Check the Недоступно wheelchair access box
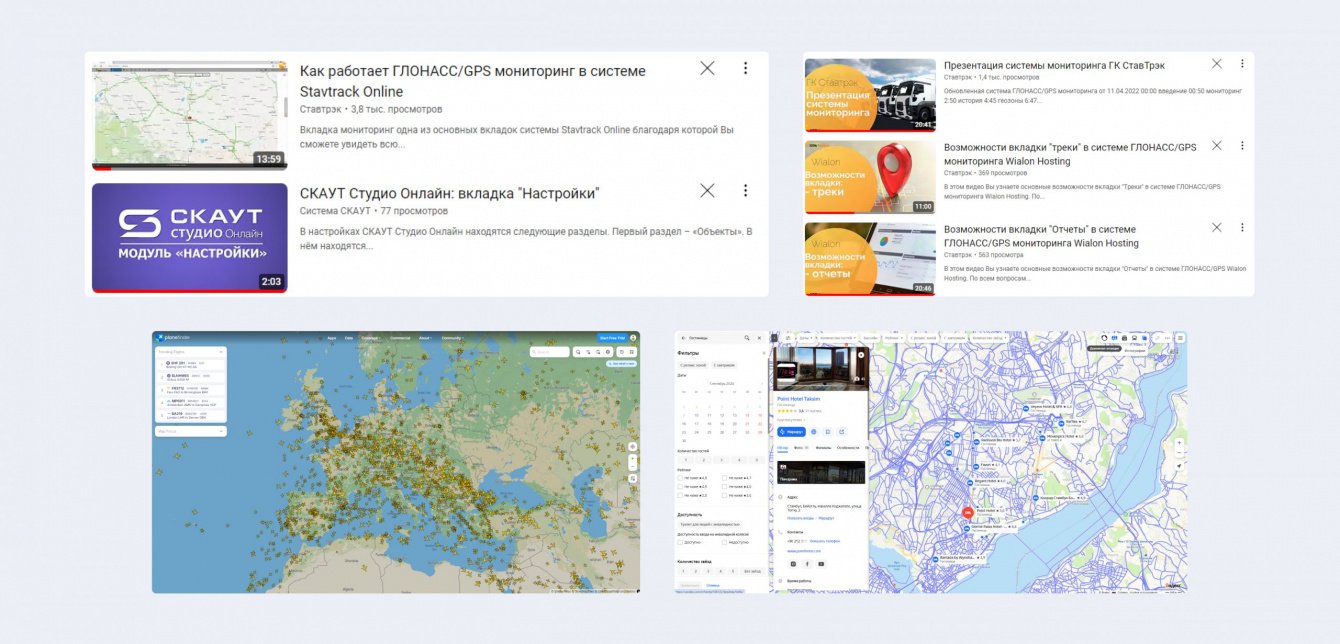 (724, 542)
